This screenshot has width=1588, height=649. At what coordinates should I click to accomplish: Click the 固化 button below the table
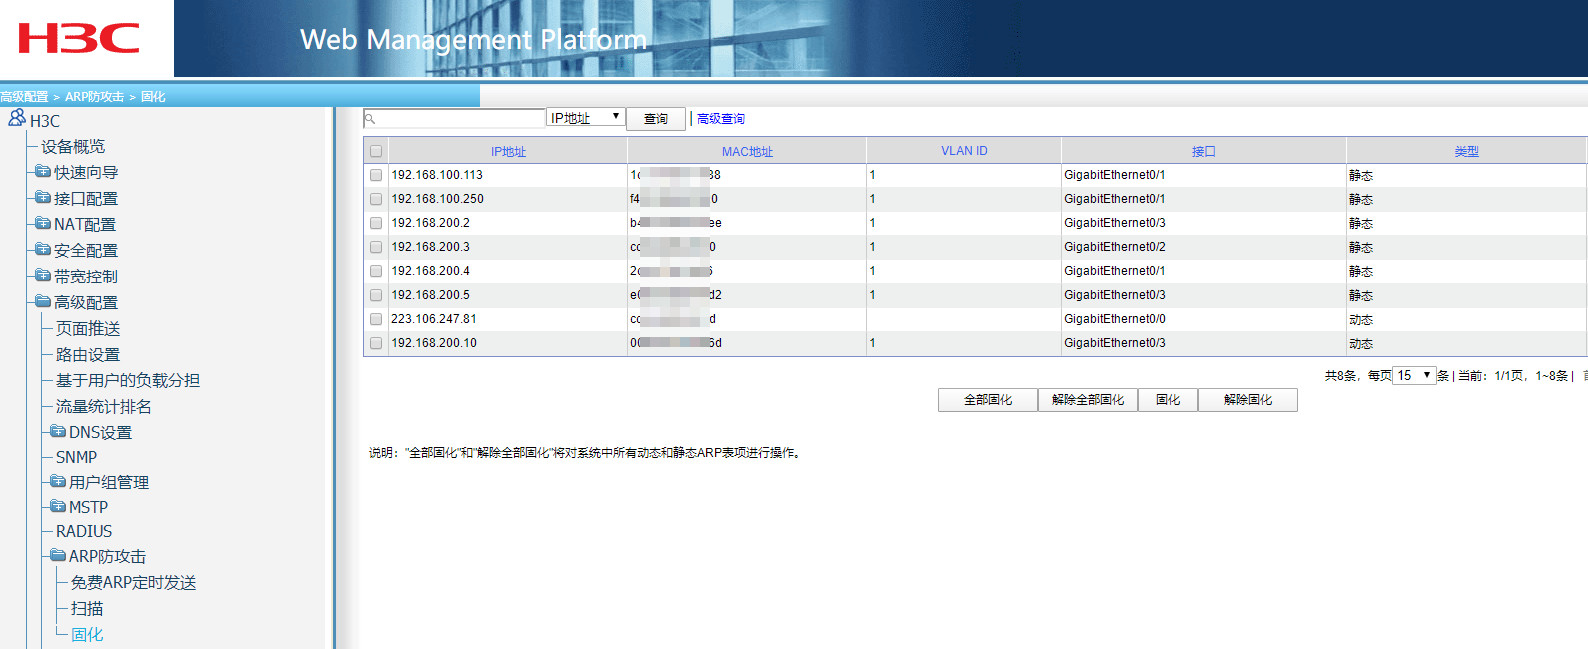(x=1168, y=400)
